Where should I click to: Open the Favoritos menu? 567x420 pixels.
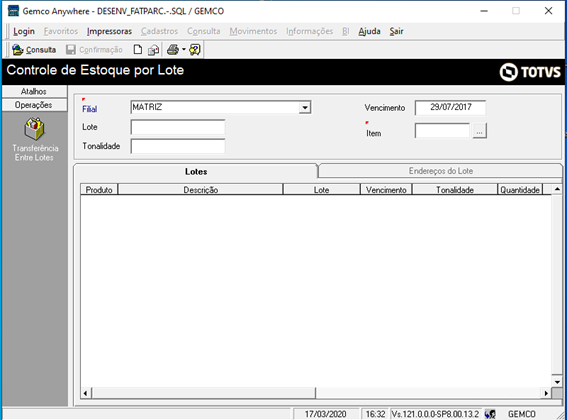tap(61, 31)
